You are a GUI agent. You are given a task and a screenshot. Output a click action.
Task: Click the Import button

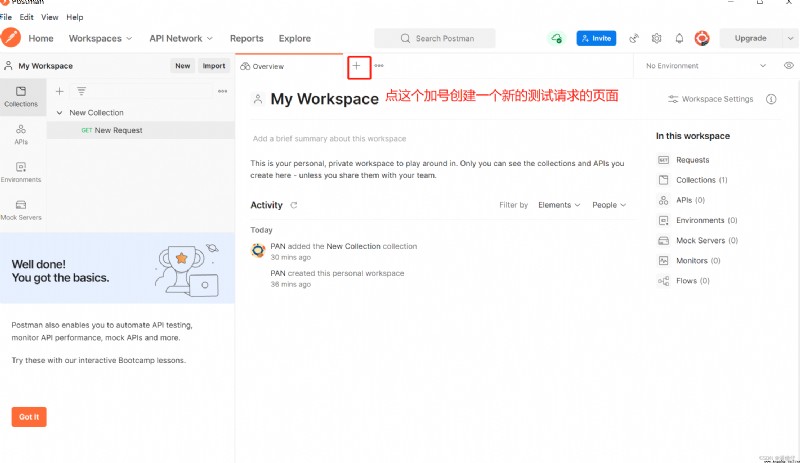pyautogui.click(x=214, y=66)
